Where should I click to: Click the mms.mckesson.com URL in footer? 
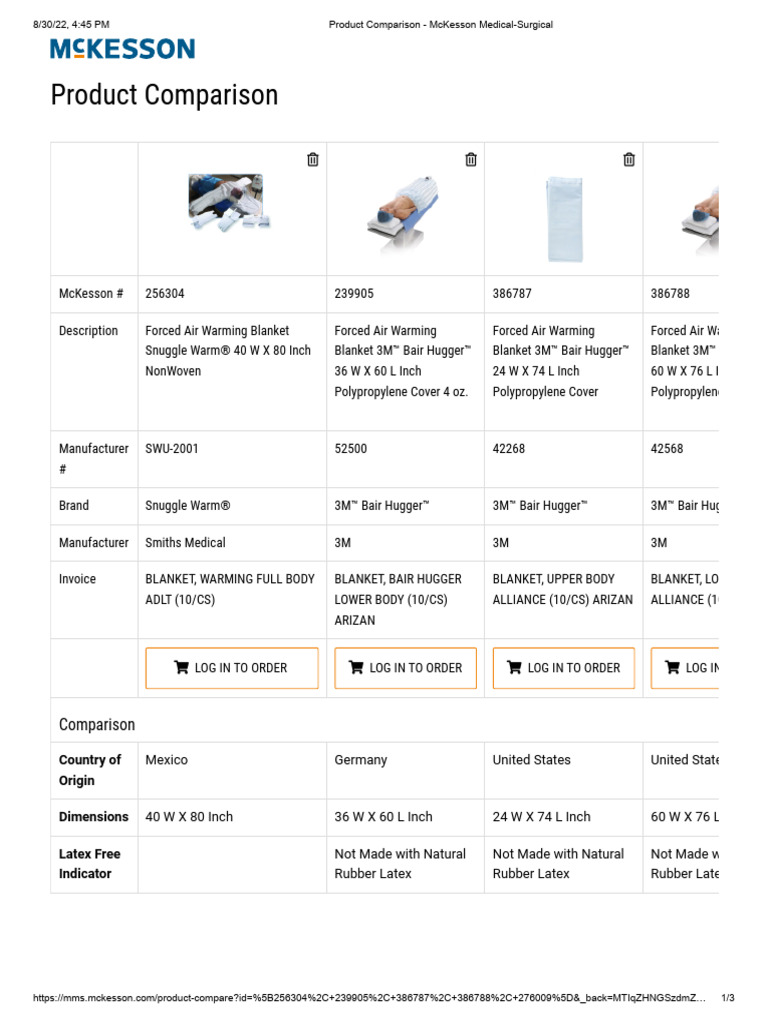pos(370,998)
